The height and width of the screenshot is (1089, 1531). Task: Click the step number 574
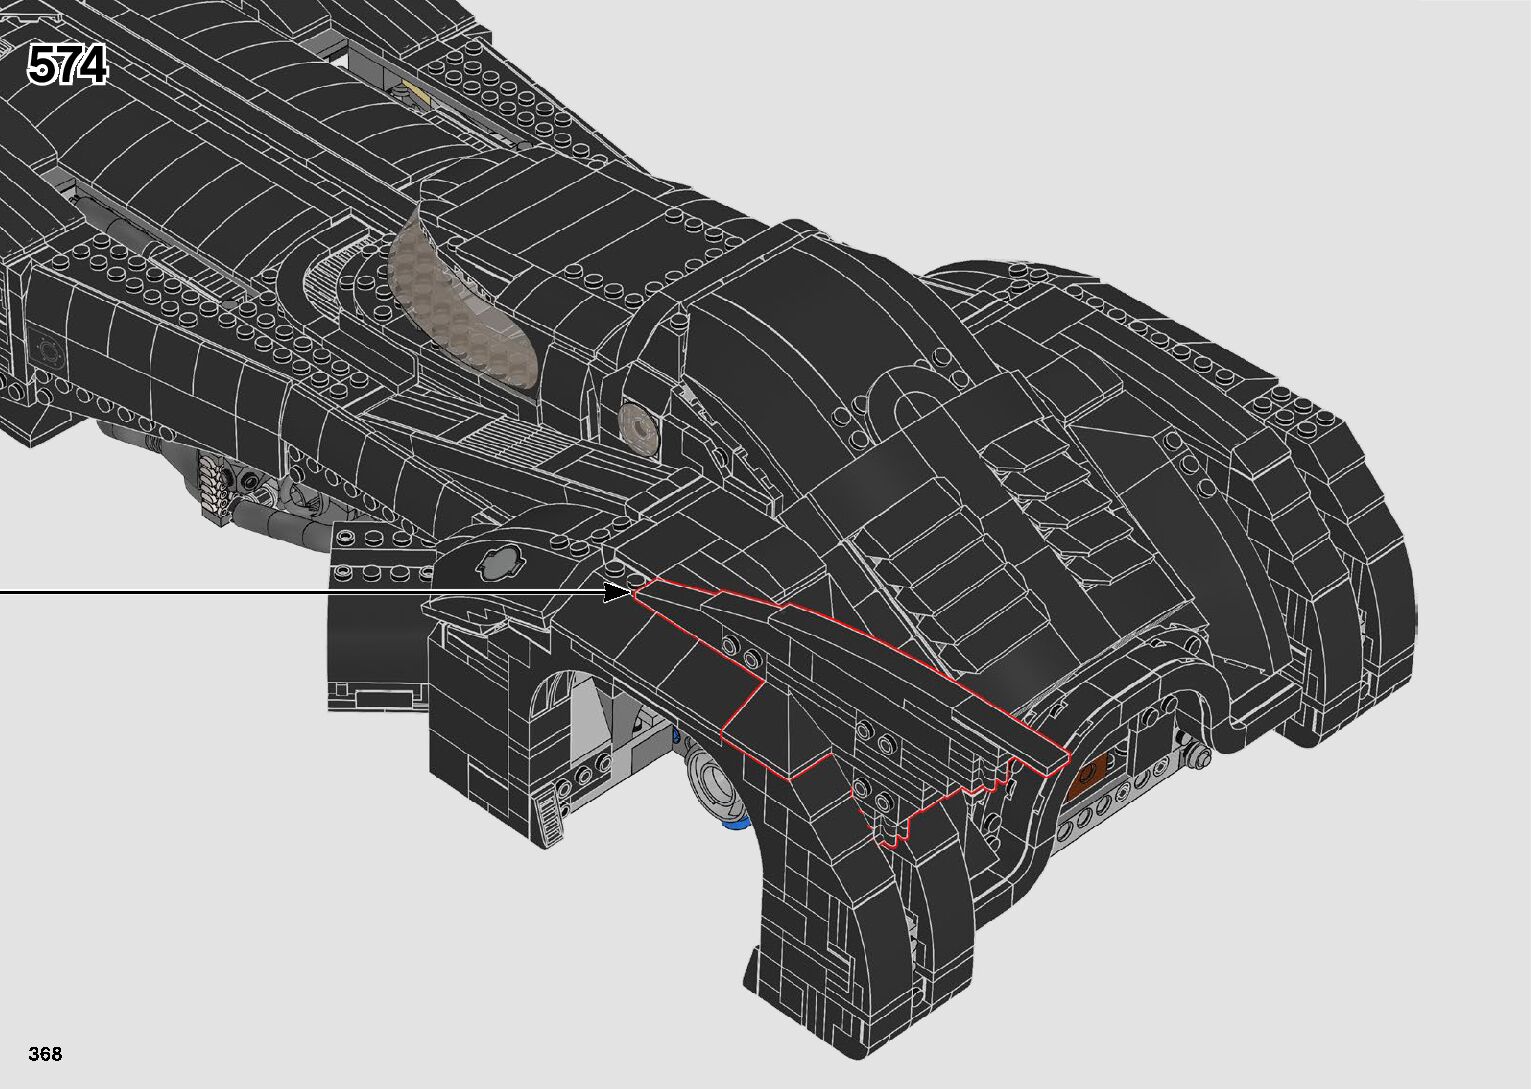pos(67,67)
